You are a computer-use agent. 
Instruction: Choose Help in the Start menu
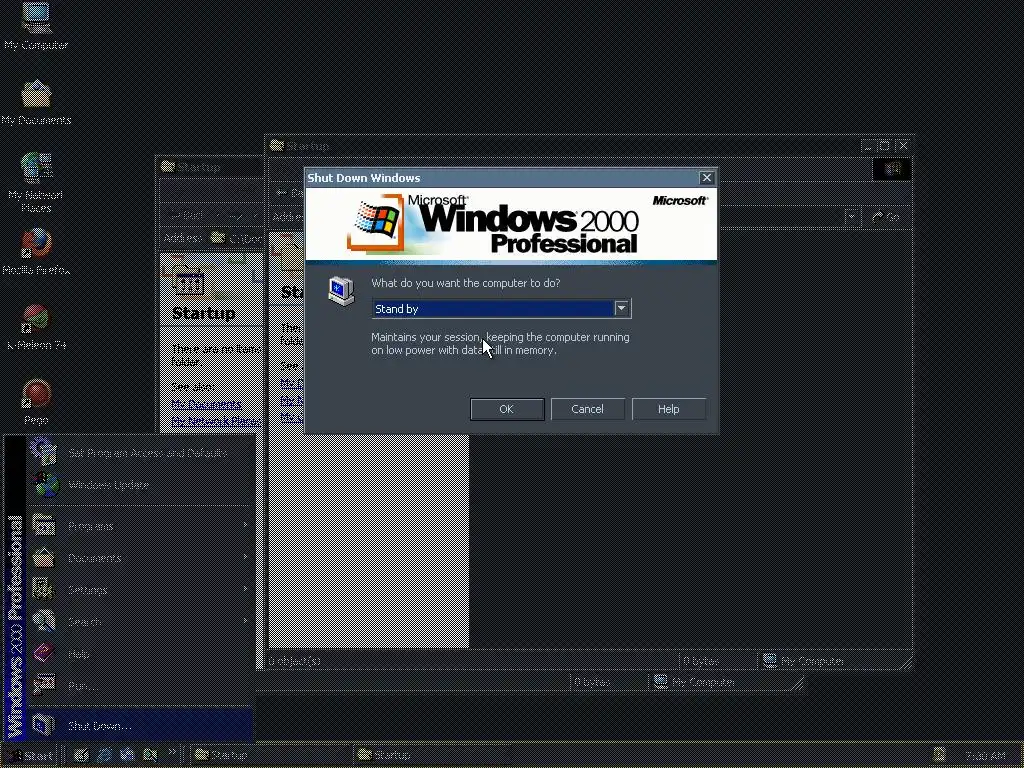pyautogui.click(x=140, y=654)
